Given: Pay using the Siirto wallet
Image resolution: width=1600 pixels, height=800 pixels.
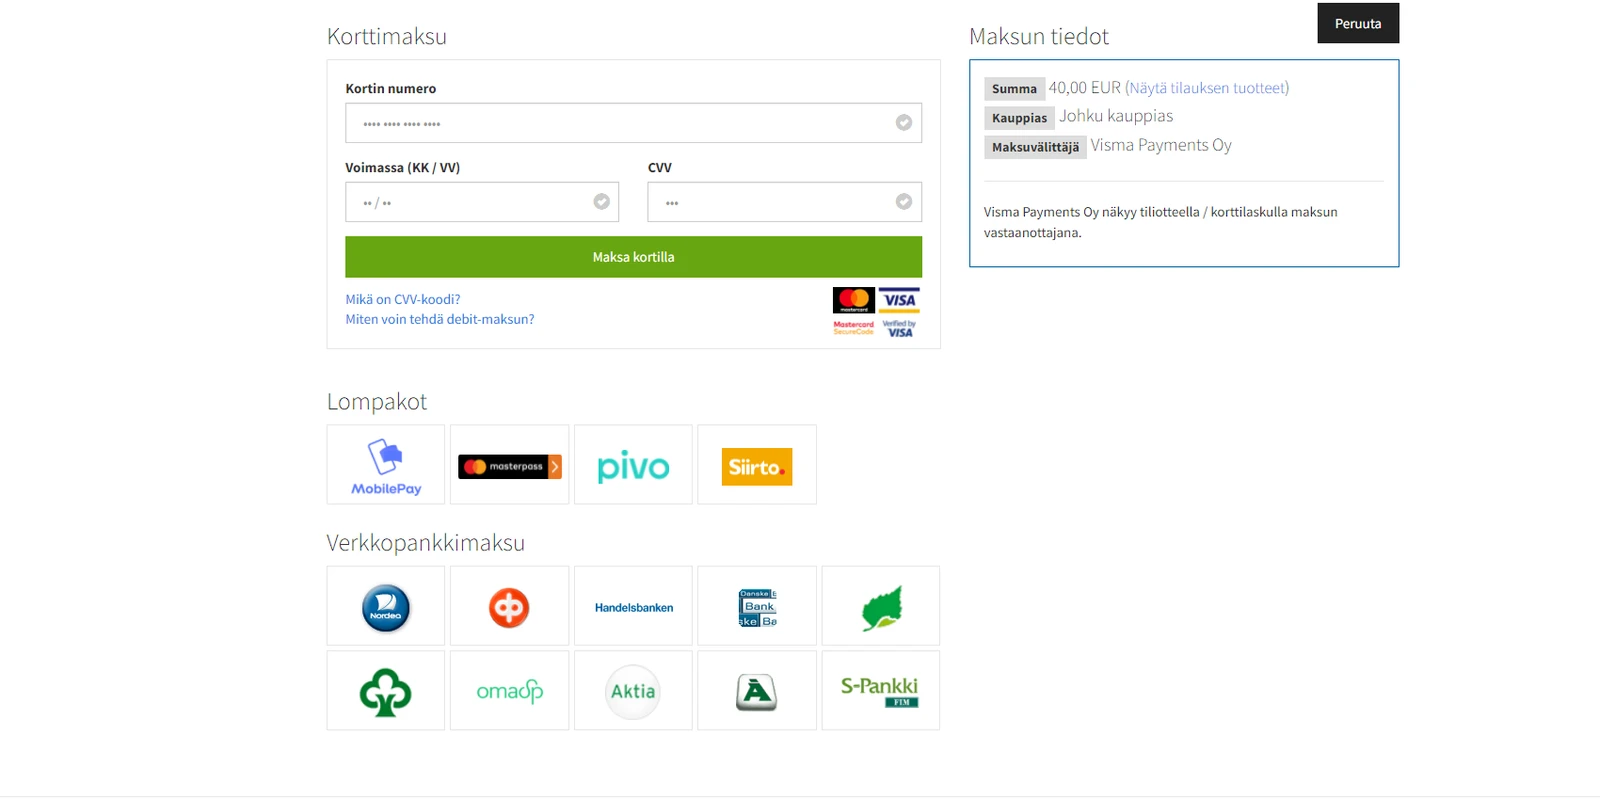Looking at the screenshot, I should tap(757, 465).
